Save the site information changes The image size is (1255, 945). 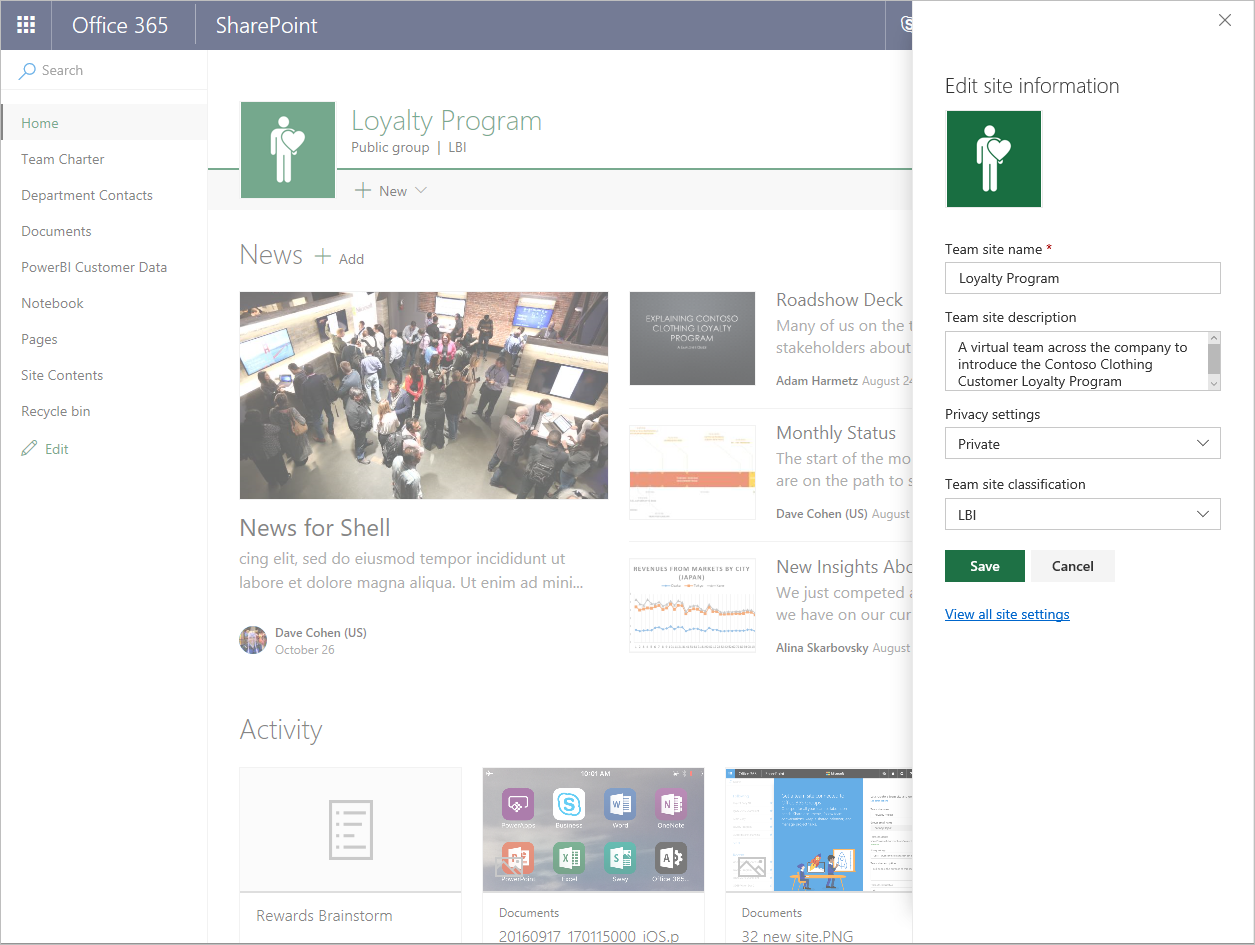984,565
